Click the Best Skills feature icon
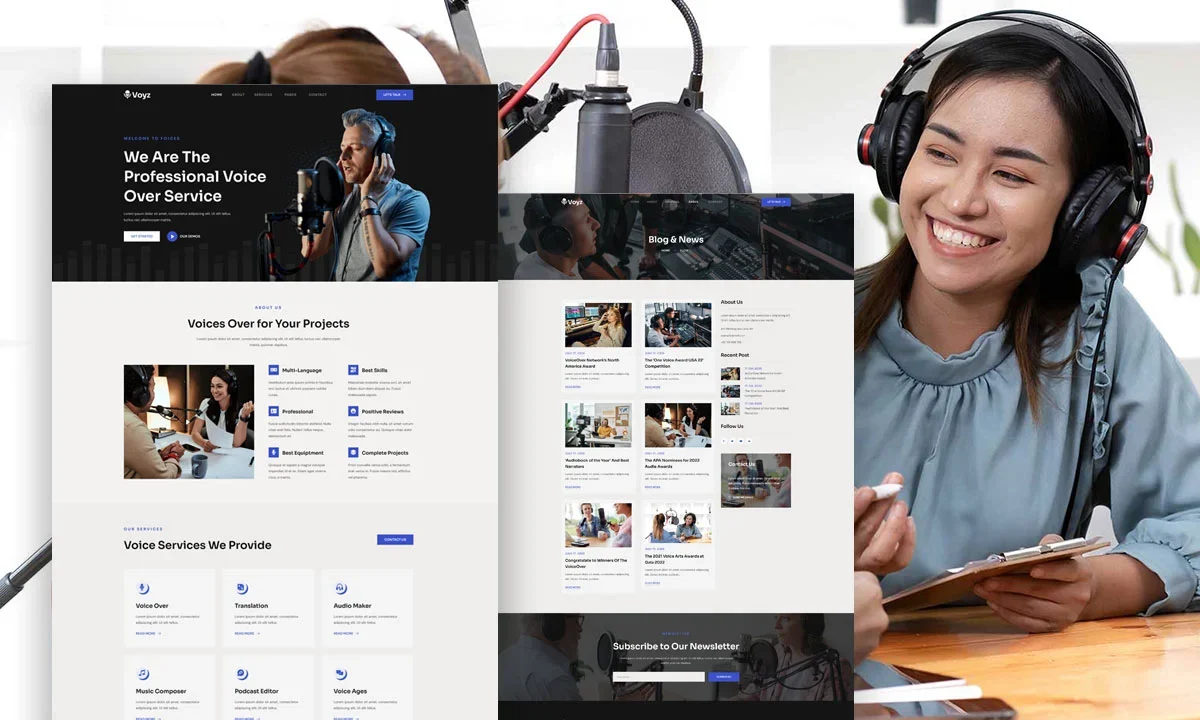 (x=353, y=370)
